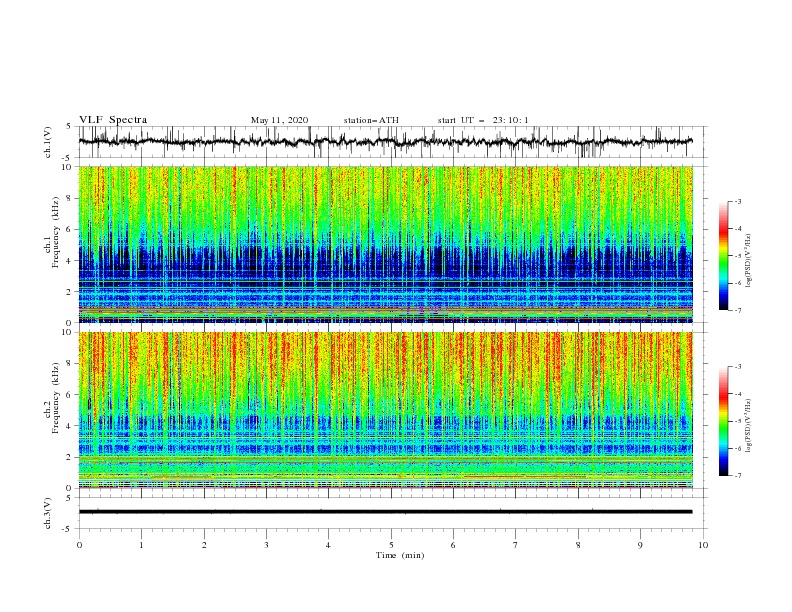
Task: Click the ch.3 flat voltage trace
Action: (385, 512)
